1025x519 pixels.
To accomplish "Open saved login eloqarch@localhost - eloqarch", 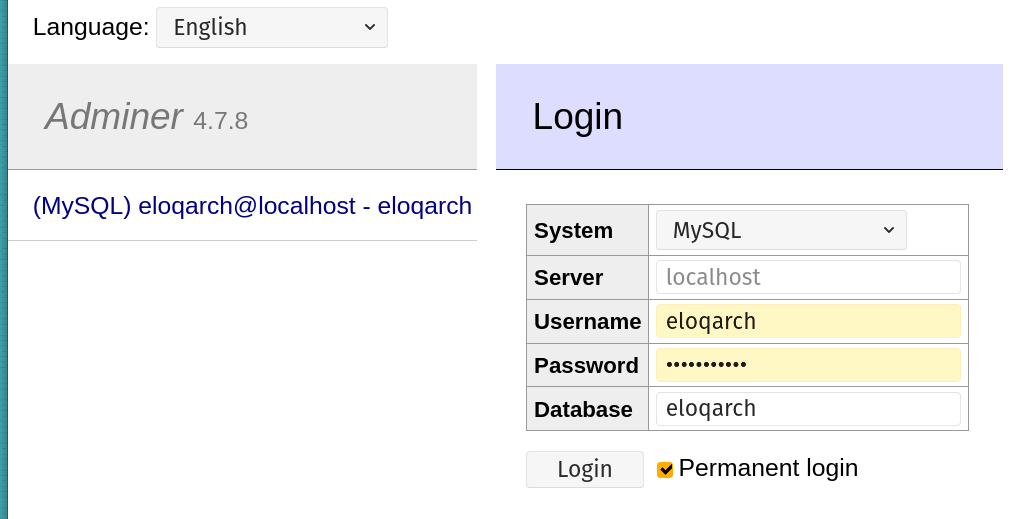I will (252, 206).
